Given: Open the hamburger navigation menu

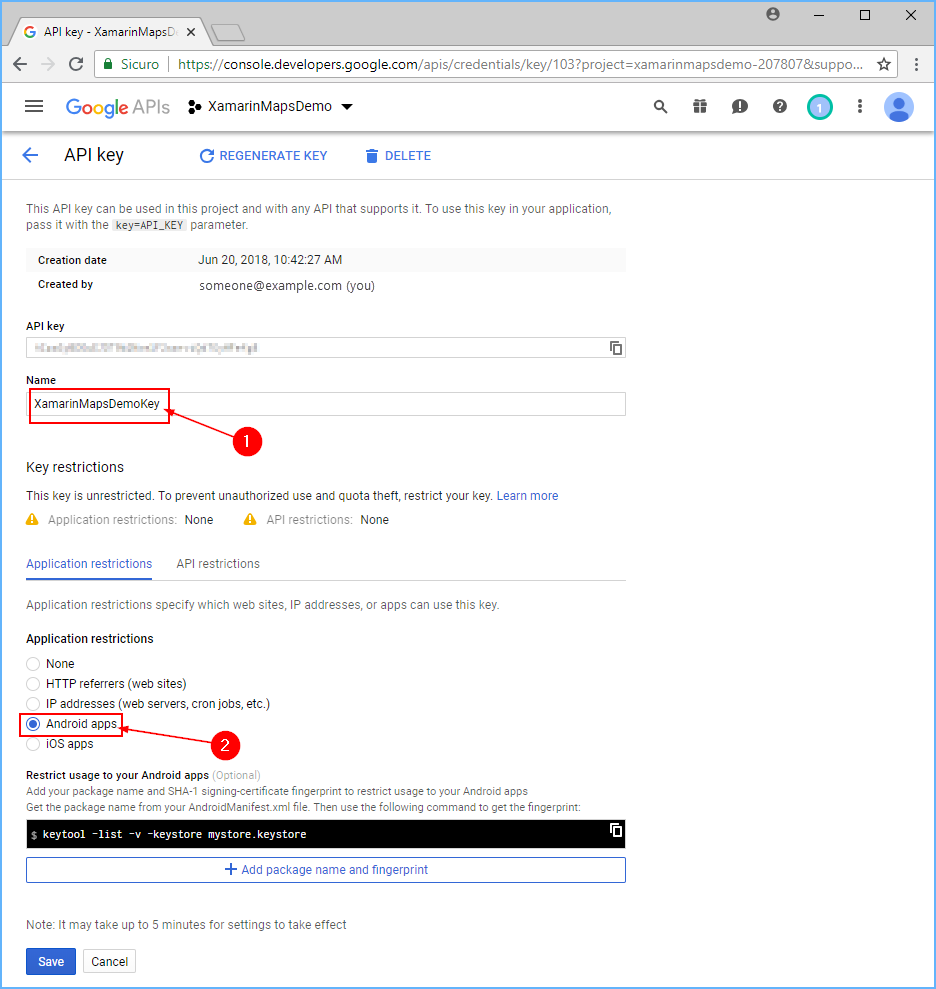Looking at the screenshot, I should 34,107.
